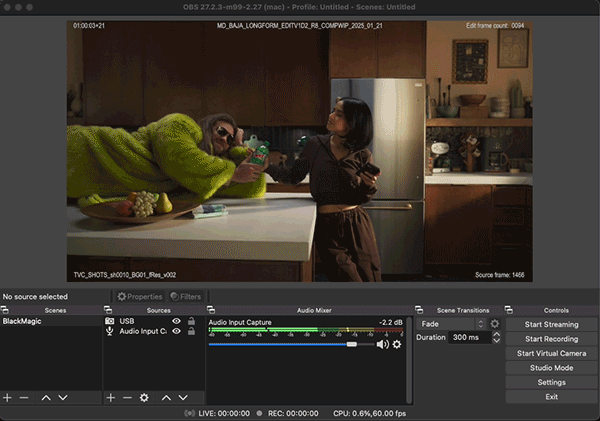Click the Audio Mixer scrollbar
Screen dimensions: 600x421
click(409, 360)
